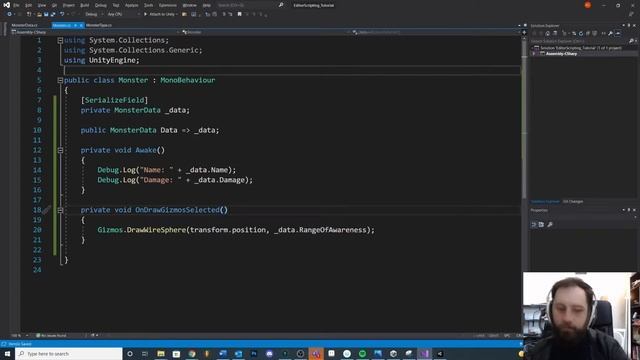This screenshot has height=360, width=640.
Task: Switch to the MonsterData.cs tab
Action: [x=24, y=25]
